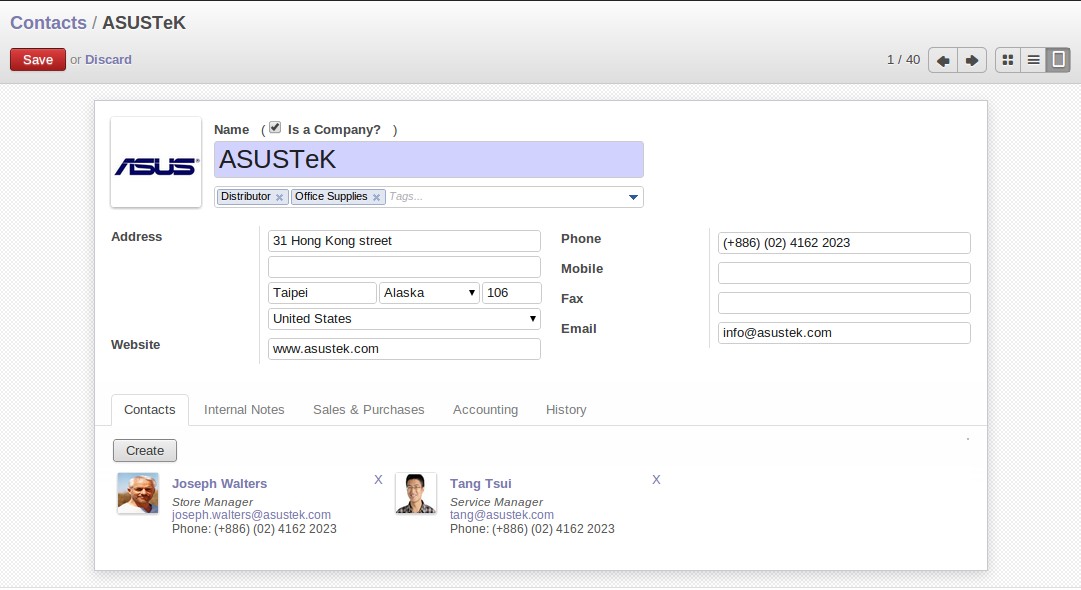Click the empty Fax field
The height and width of the screenshot is (590, 1081).
click(844, 303)
